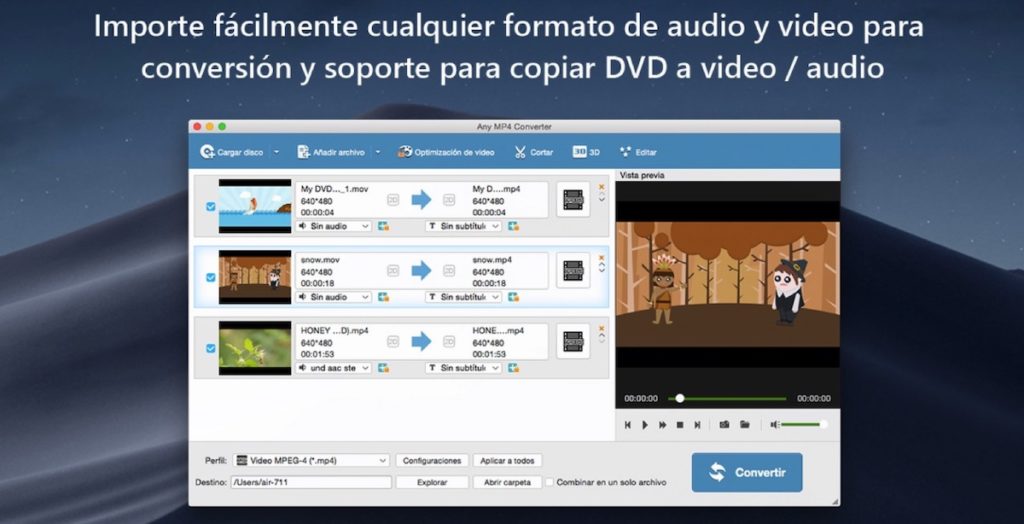This screenshot has width=1024, height=524.
Task: Remove HONEY ...Dj.mp4 with orange X
Action: click(x=601, y=328)
